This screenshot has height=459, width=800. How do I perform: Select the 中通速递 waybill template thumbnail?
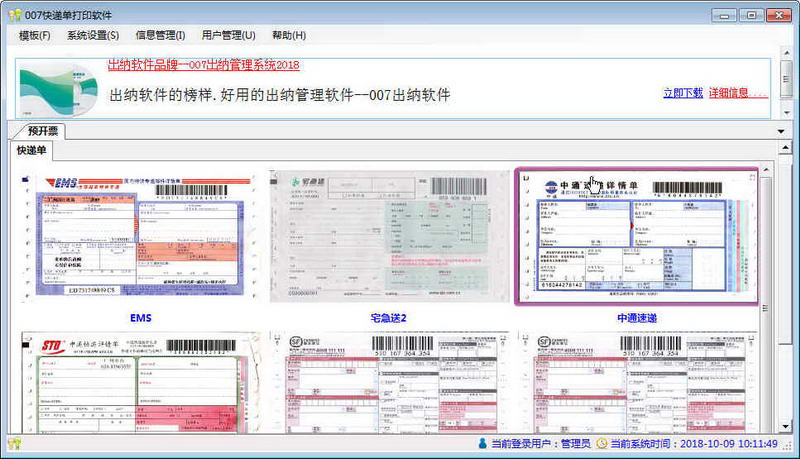point(636,236)
